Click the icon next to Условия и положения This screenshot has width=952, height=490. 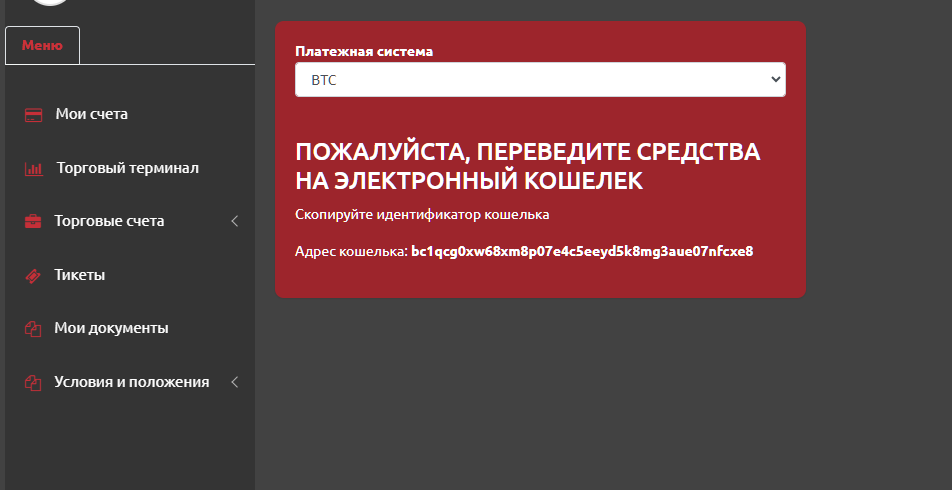pos(33,383)
